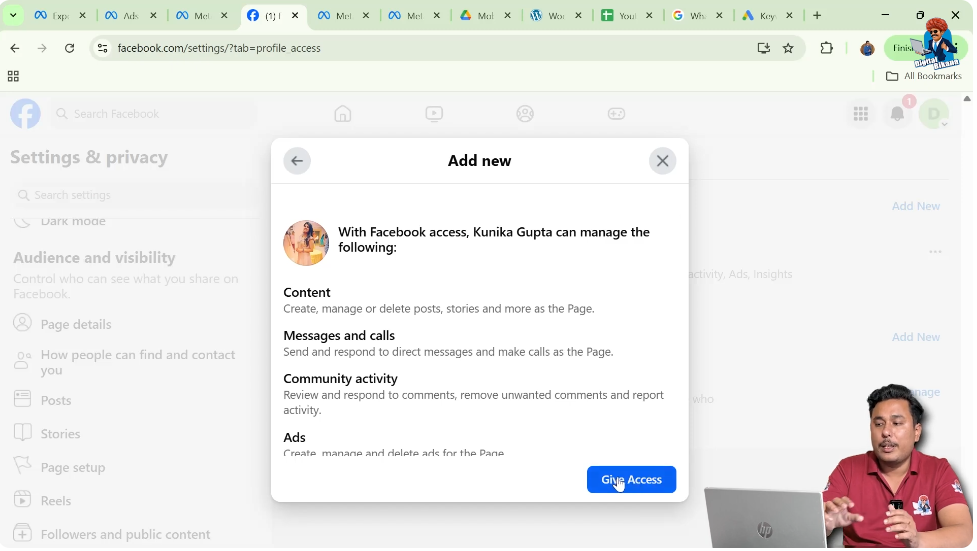Open Posts in settings sidebar
The height and width of the screenshot is (551, 977).
tap(56, 401)
